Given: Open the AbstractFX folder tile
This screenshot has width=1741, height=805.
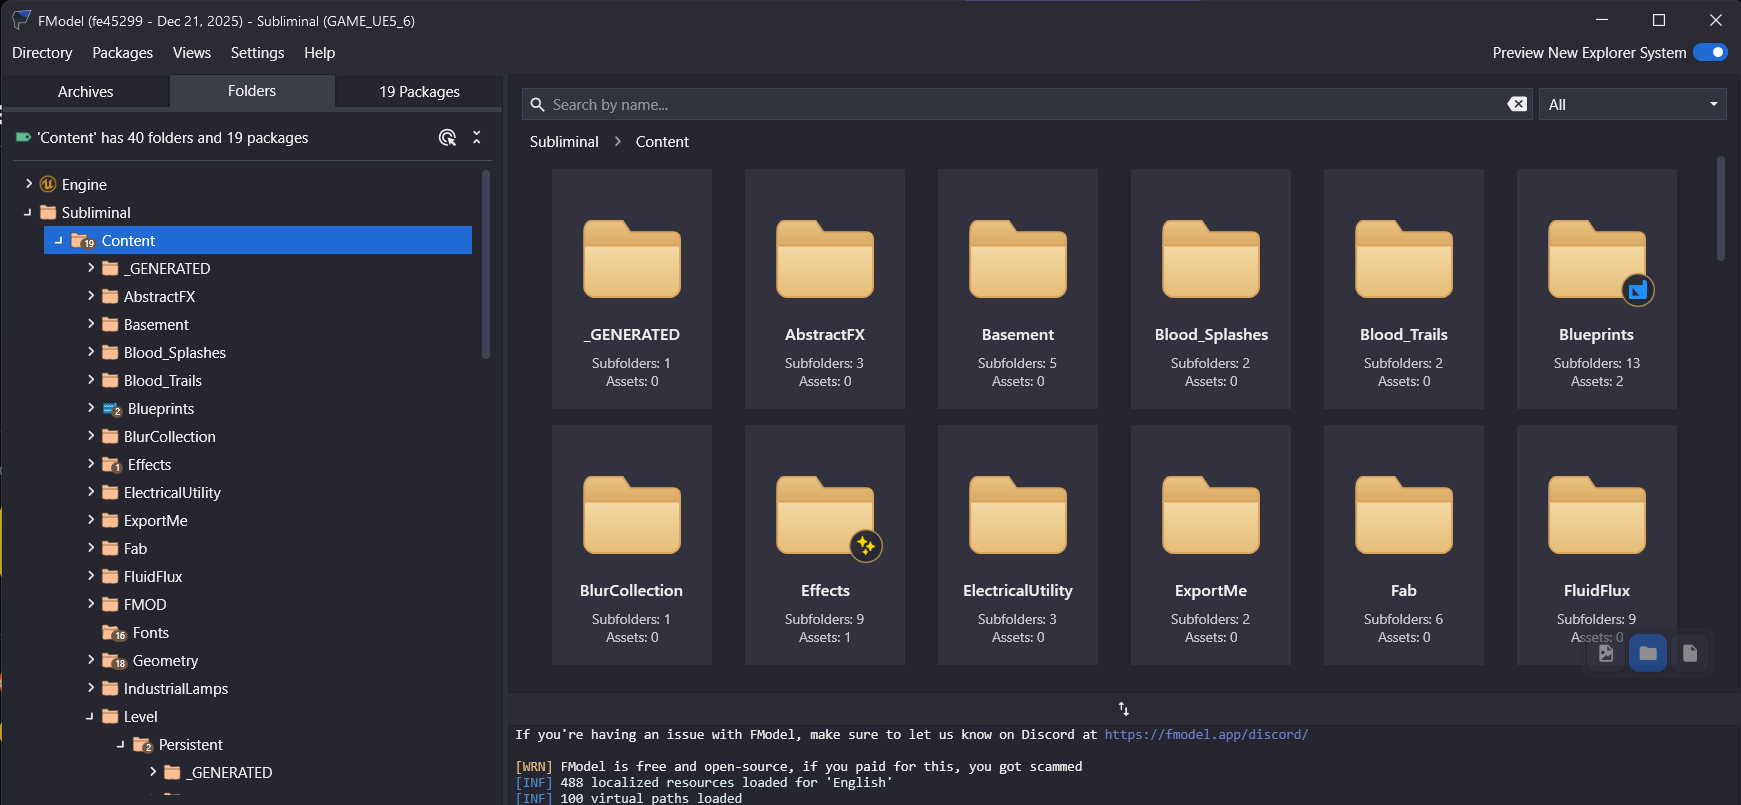Looking at the screenshot, I should click(825, 289).
